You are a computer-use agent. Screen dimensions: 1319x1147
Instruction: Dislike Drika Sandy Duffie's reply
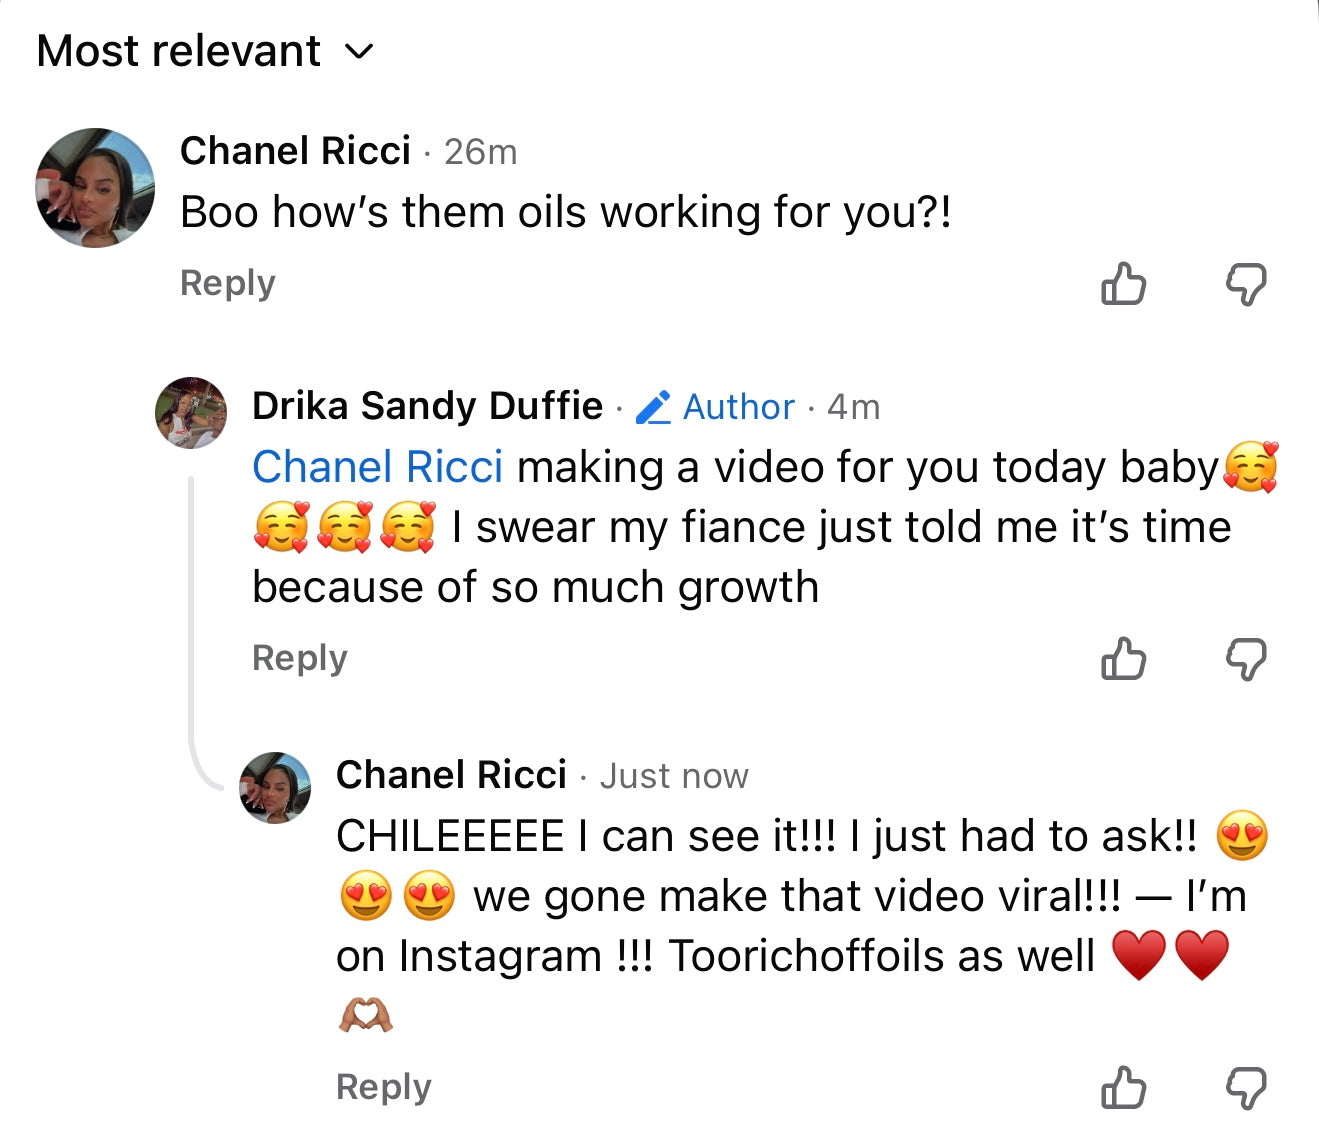tap(1246, 660)
